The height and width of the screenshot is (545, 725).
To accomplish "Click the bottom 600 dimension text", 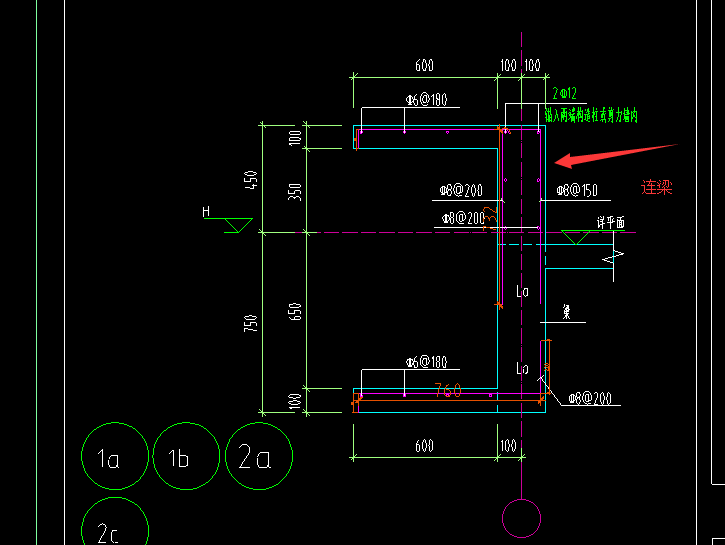I will [x=424, y=446].
